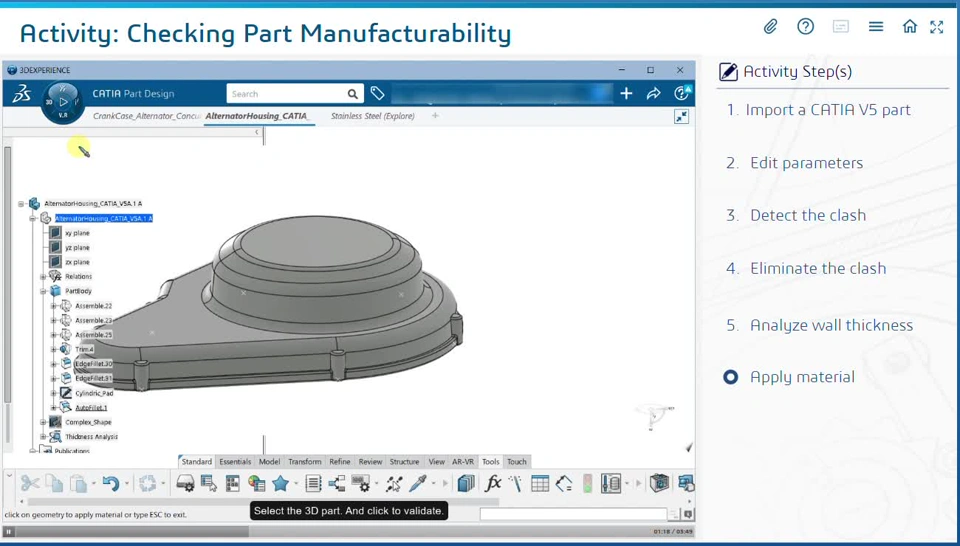Screen dimensions: 960x546
Task: Click the Update recycle icon
Action: tap(148, 484)
